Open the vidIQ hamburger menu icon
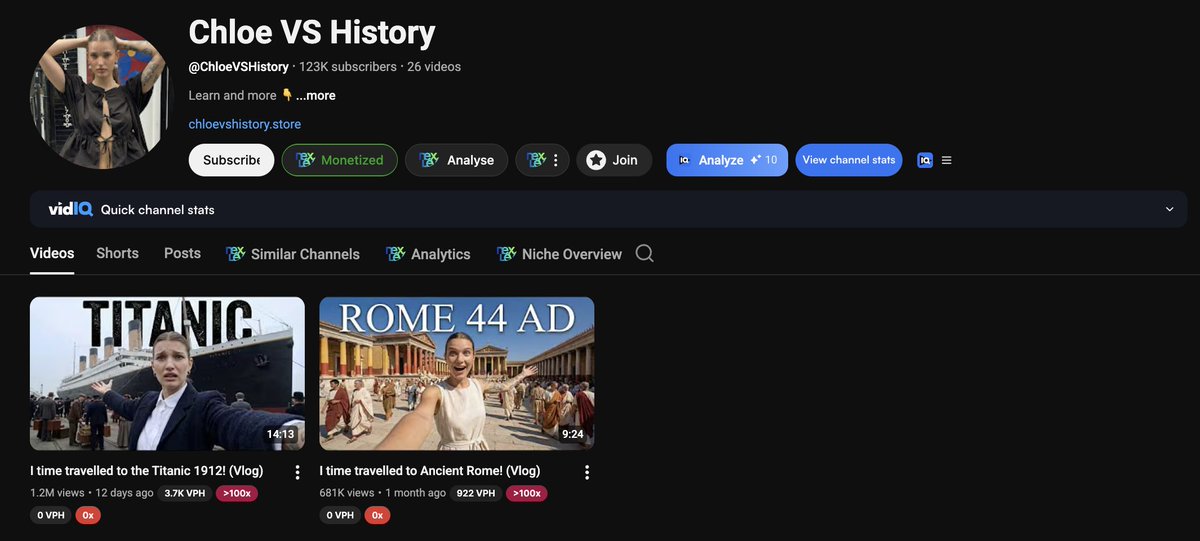Viewport: 1200px width, 541px height. coord(947,160)
